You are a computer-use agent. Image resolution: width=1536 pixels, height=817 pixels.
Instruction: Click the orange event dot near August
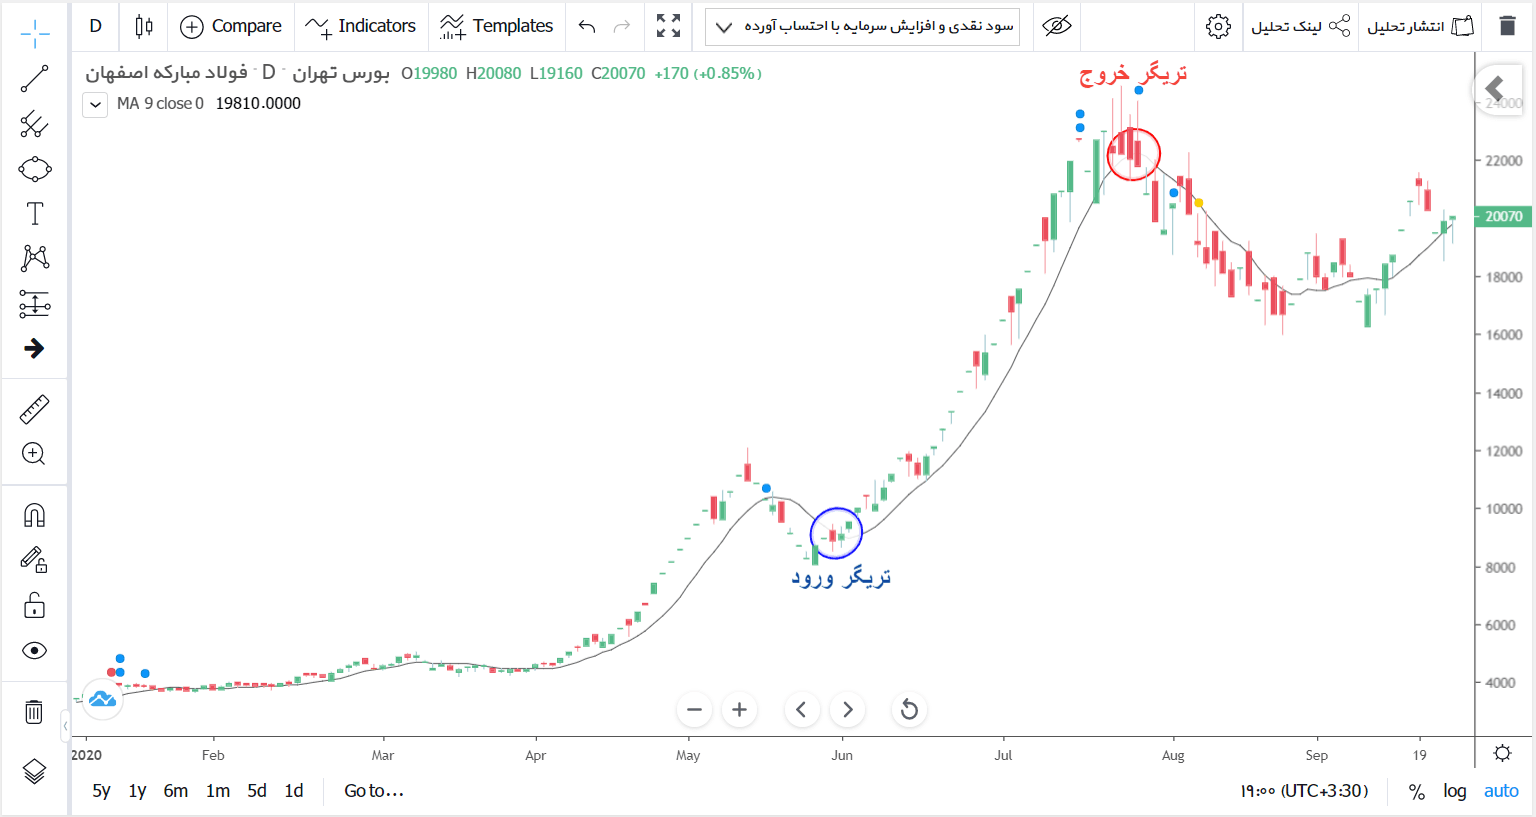[1199, 203]
